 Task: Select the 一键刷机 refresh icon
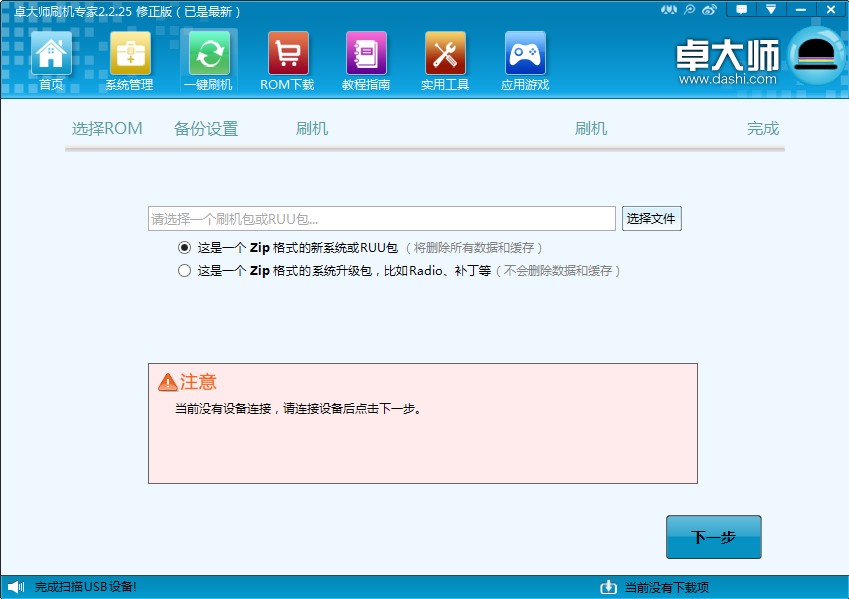(209, 53)
